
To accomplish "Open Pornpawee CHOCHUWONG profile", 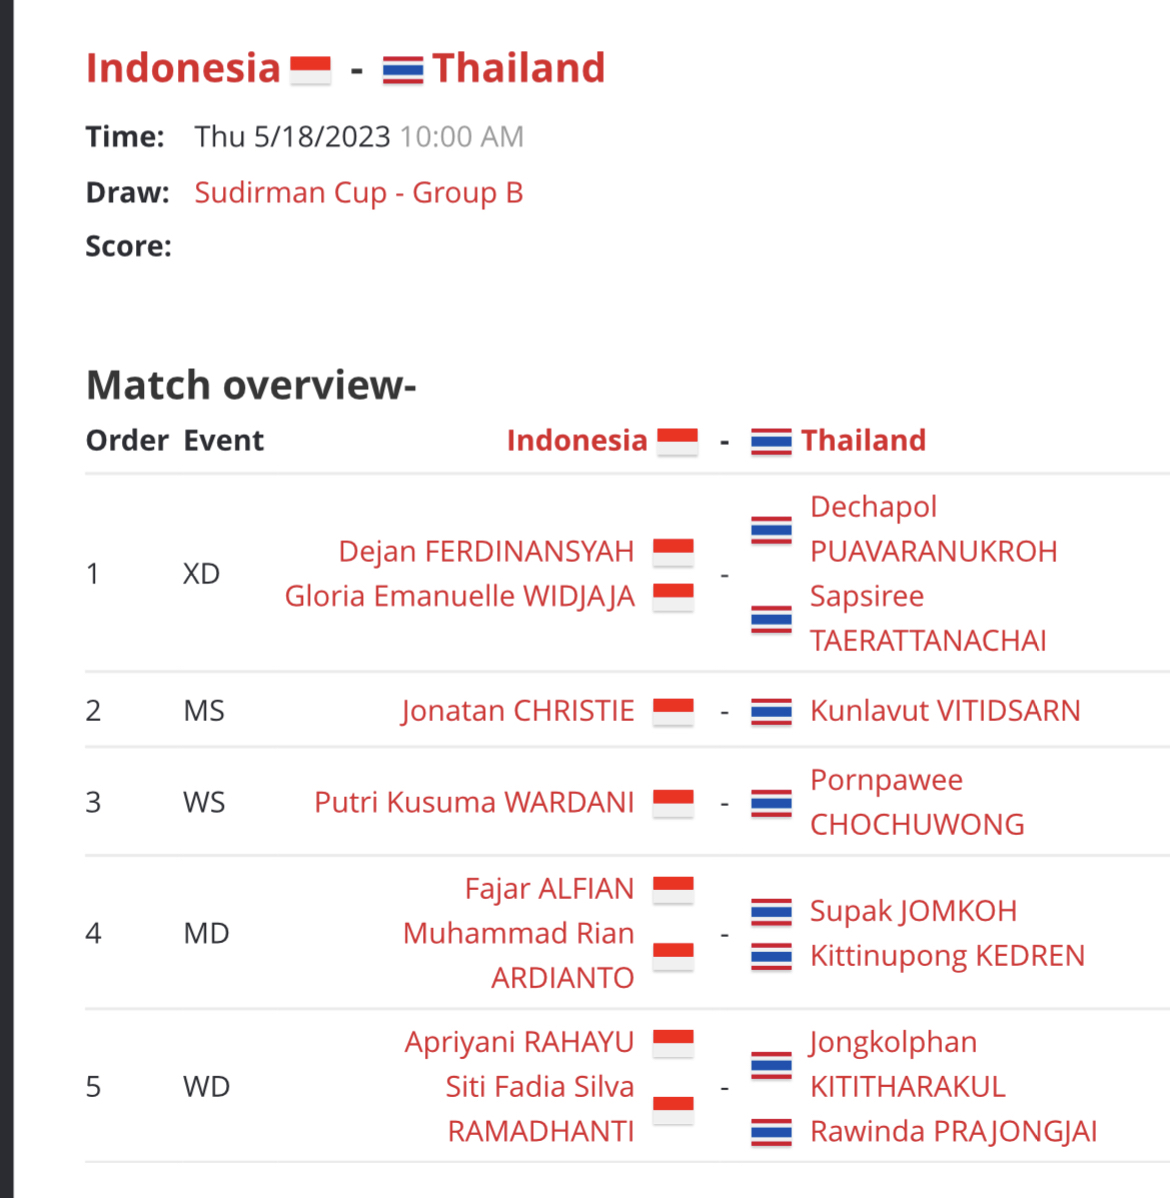I will (917, 802).
